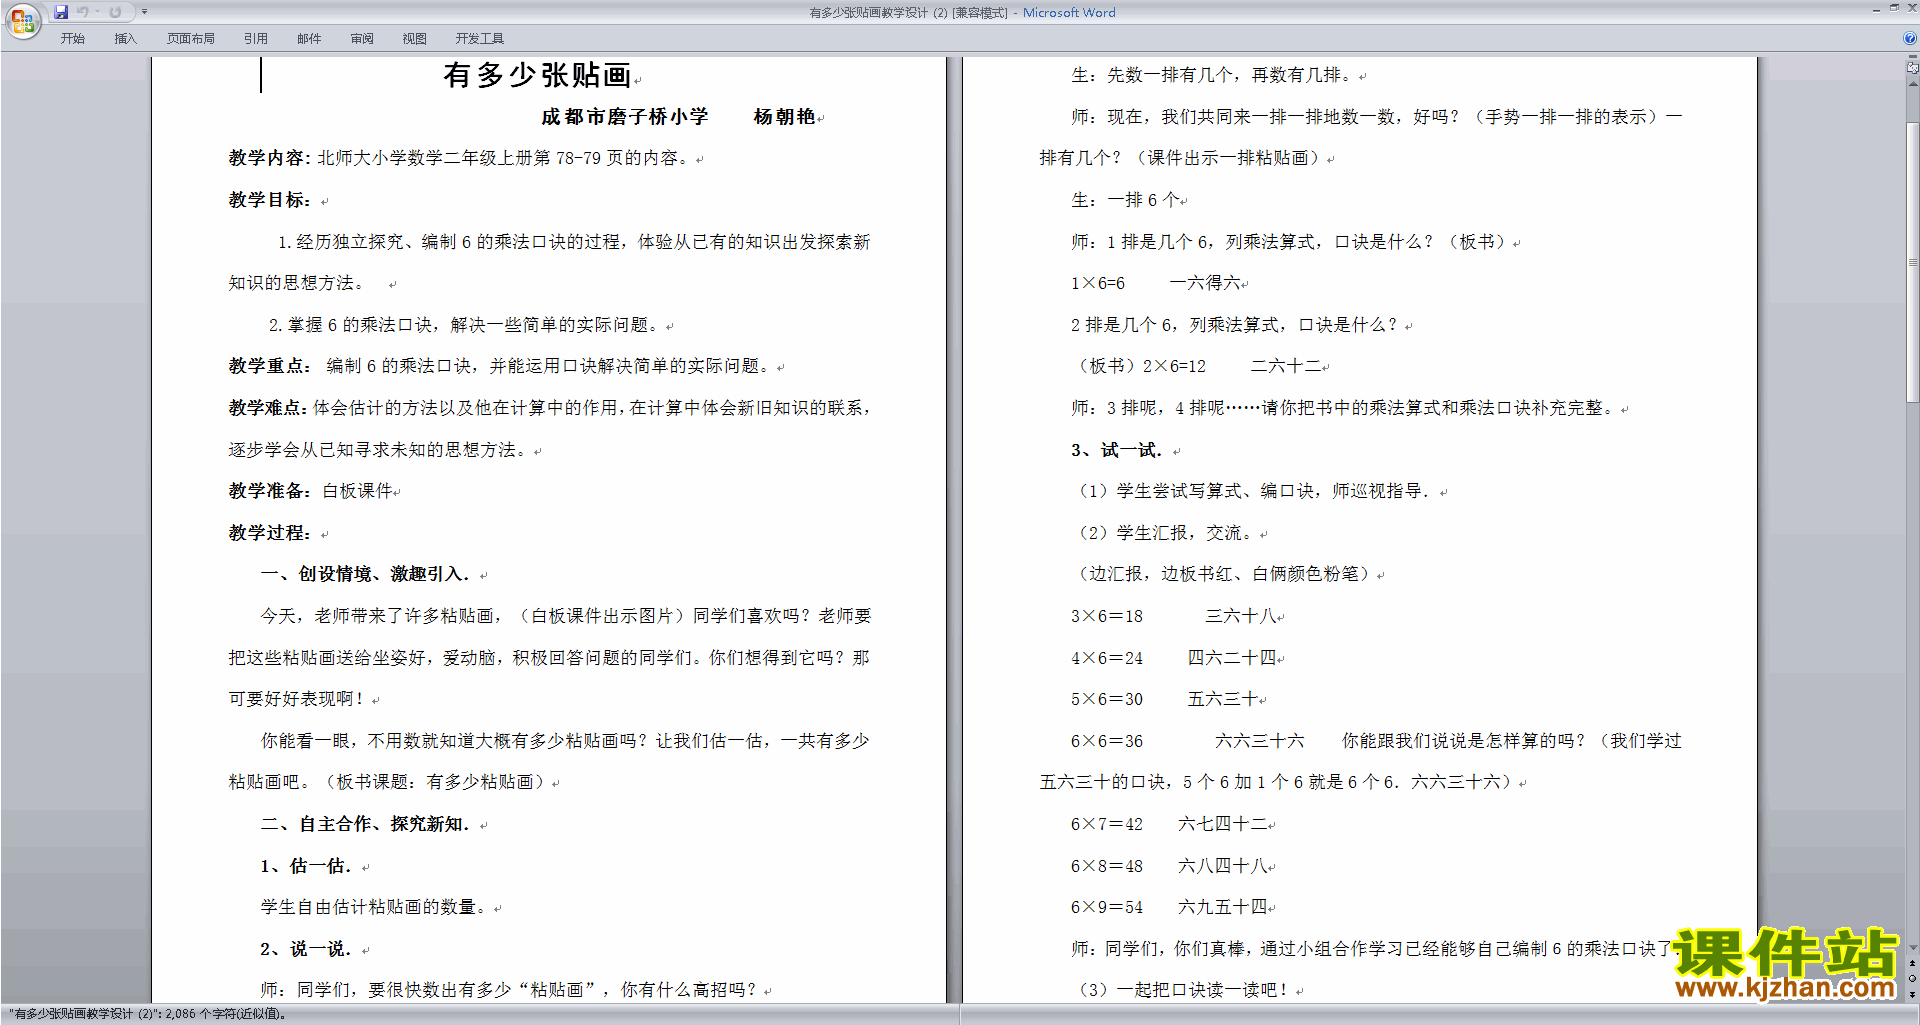The image size is (1920, 1025).
Task: Click the vertical scrollbar down arrow
Action: click(1912, 948)
